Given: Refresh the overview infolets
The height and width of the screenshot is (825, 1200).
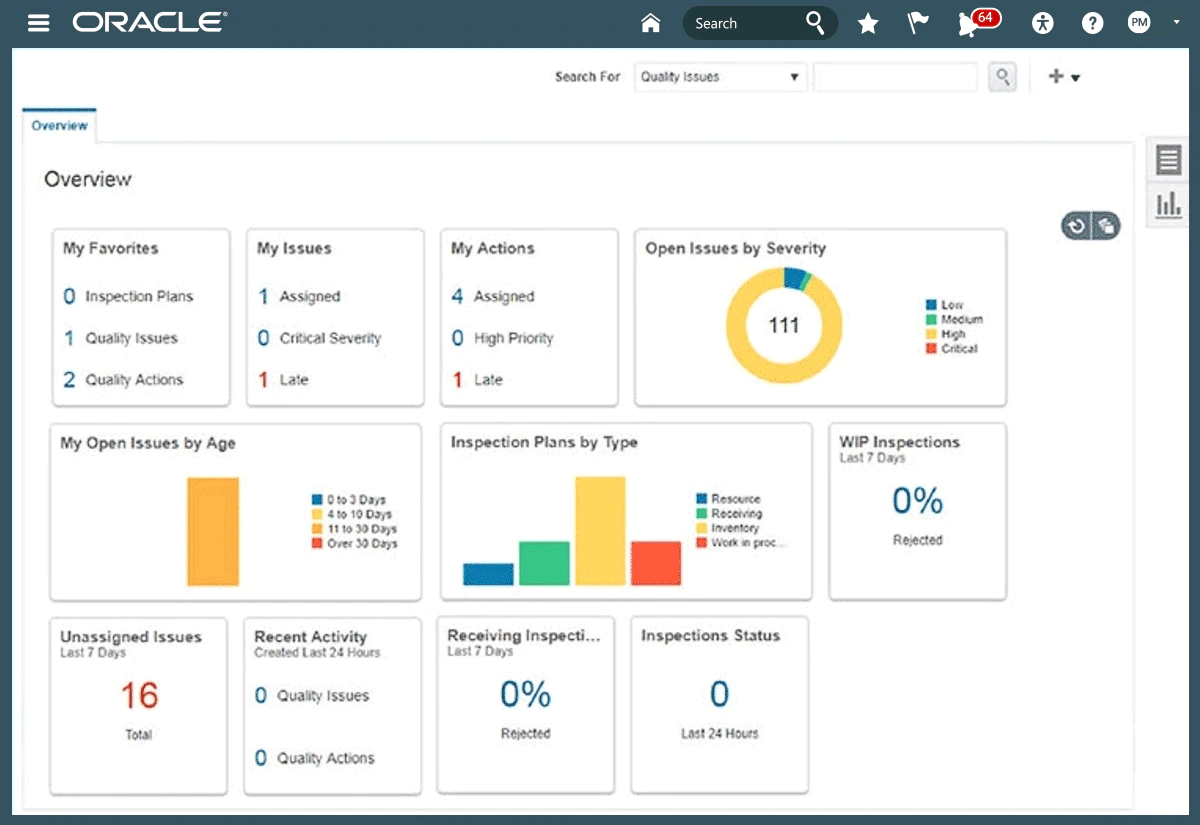Looking at the screenshot, I should [1077, 227].
